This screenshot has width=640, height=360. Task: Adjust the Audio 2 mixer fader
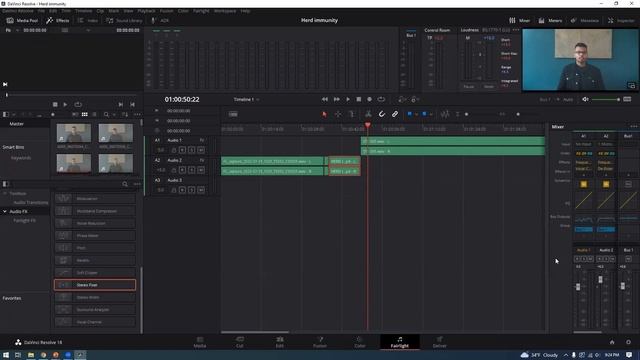[600, 280]
